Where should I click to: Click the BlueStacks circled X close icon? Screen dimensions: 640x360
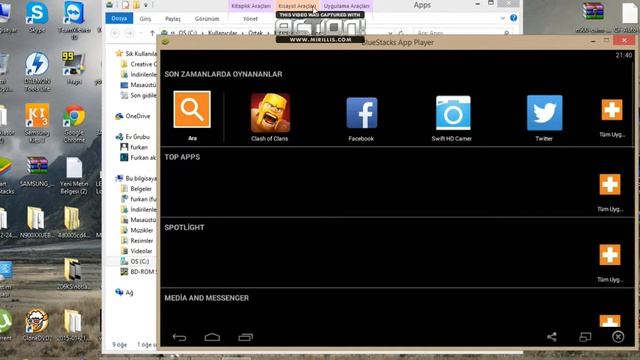click(618, 337)
